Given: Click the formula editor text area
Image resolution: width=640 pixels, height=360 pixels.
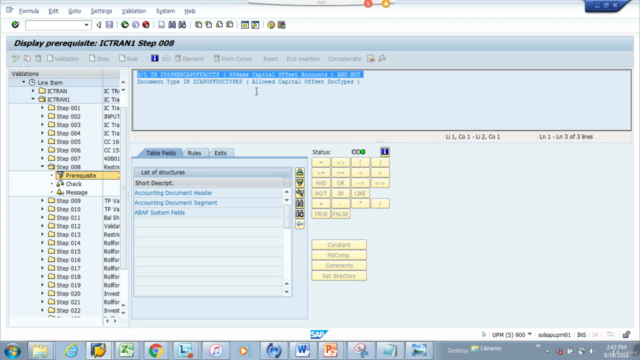Looking at the screenshot, I should pyautogui.click(x=382, y=100).
